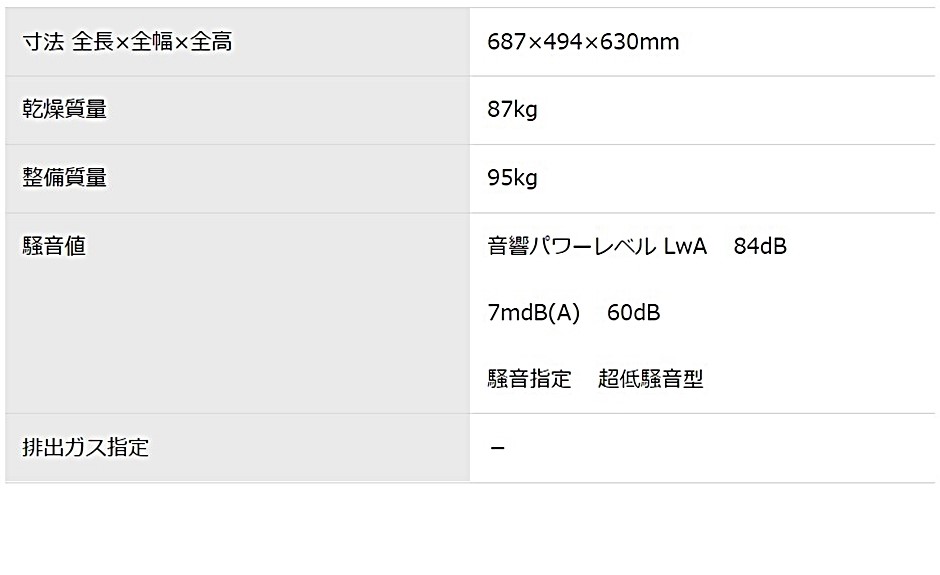Image resolution: width=940 pixels, height=575 pixels.
Task: Click the 騒音値 row label
Action: click(x=54, y=246)
